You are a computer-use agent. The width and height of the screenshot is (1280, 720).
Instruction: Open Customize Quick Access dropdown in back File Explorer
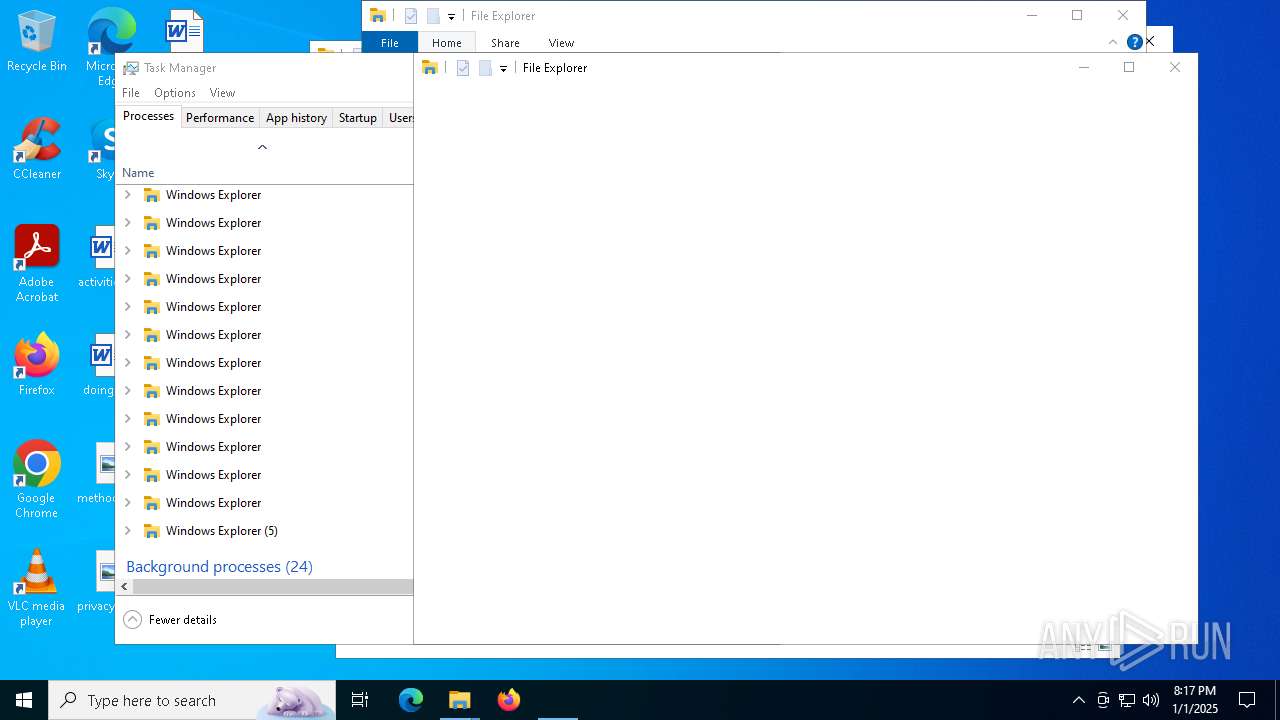(x=451, y=16)
